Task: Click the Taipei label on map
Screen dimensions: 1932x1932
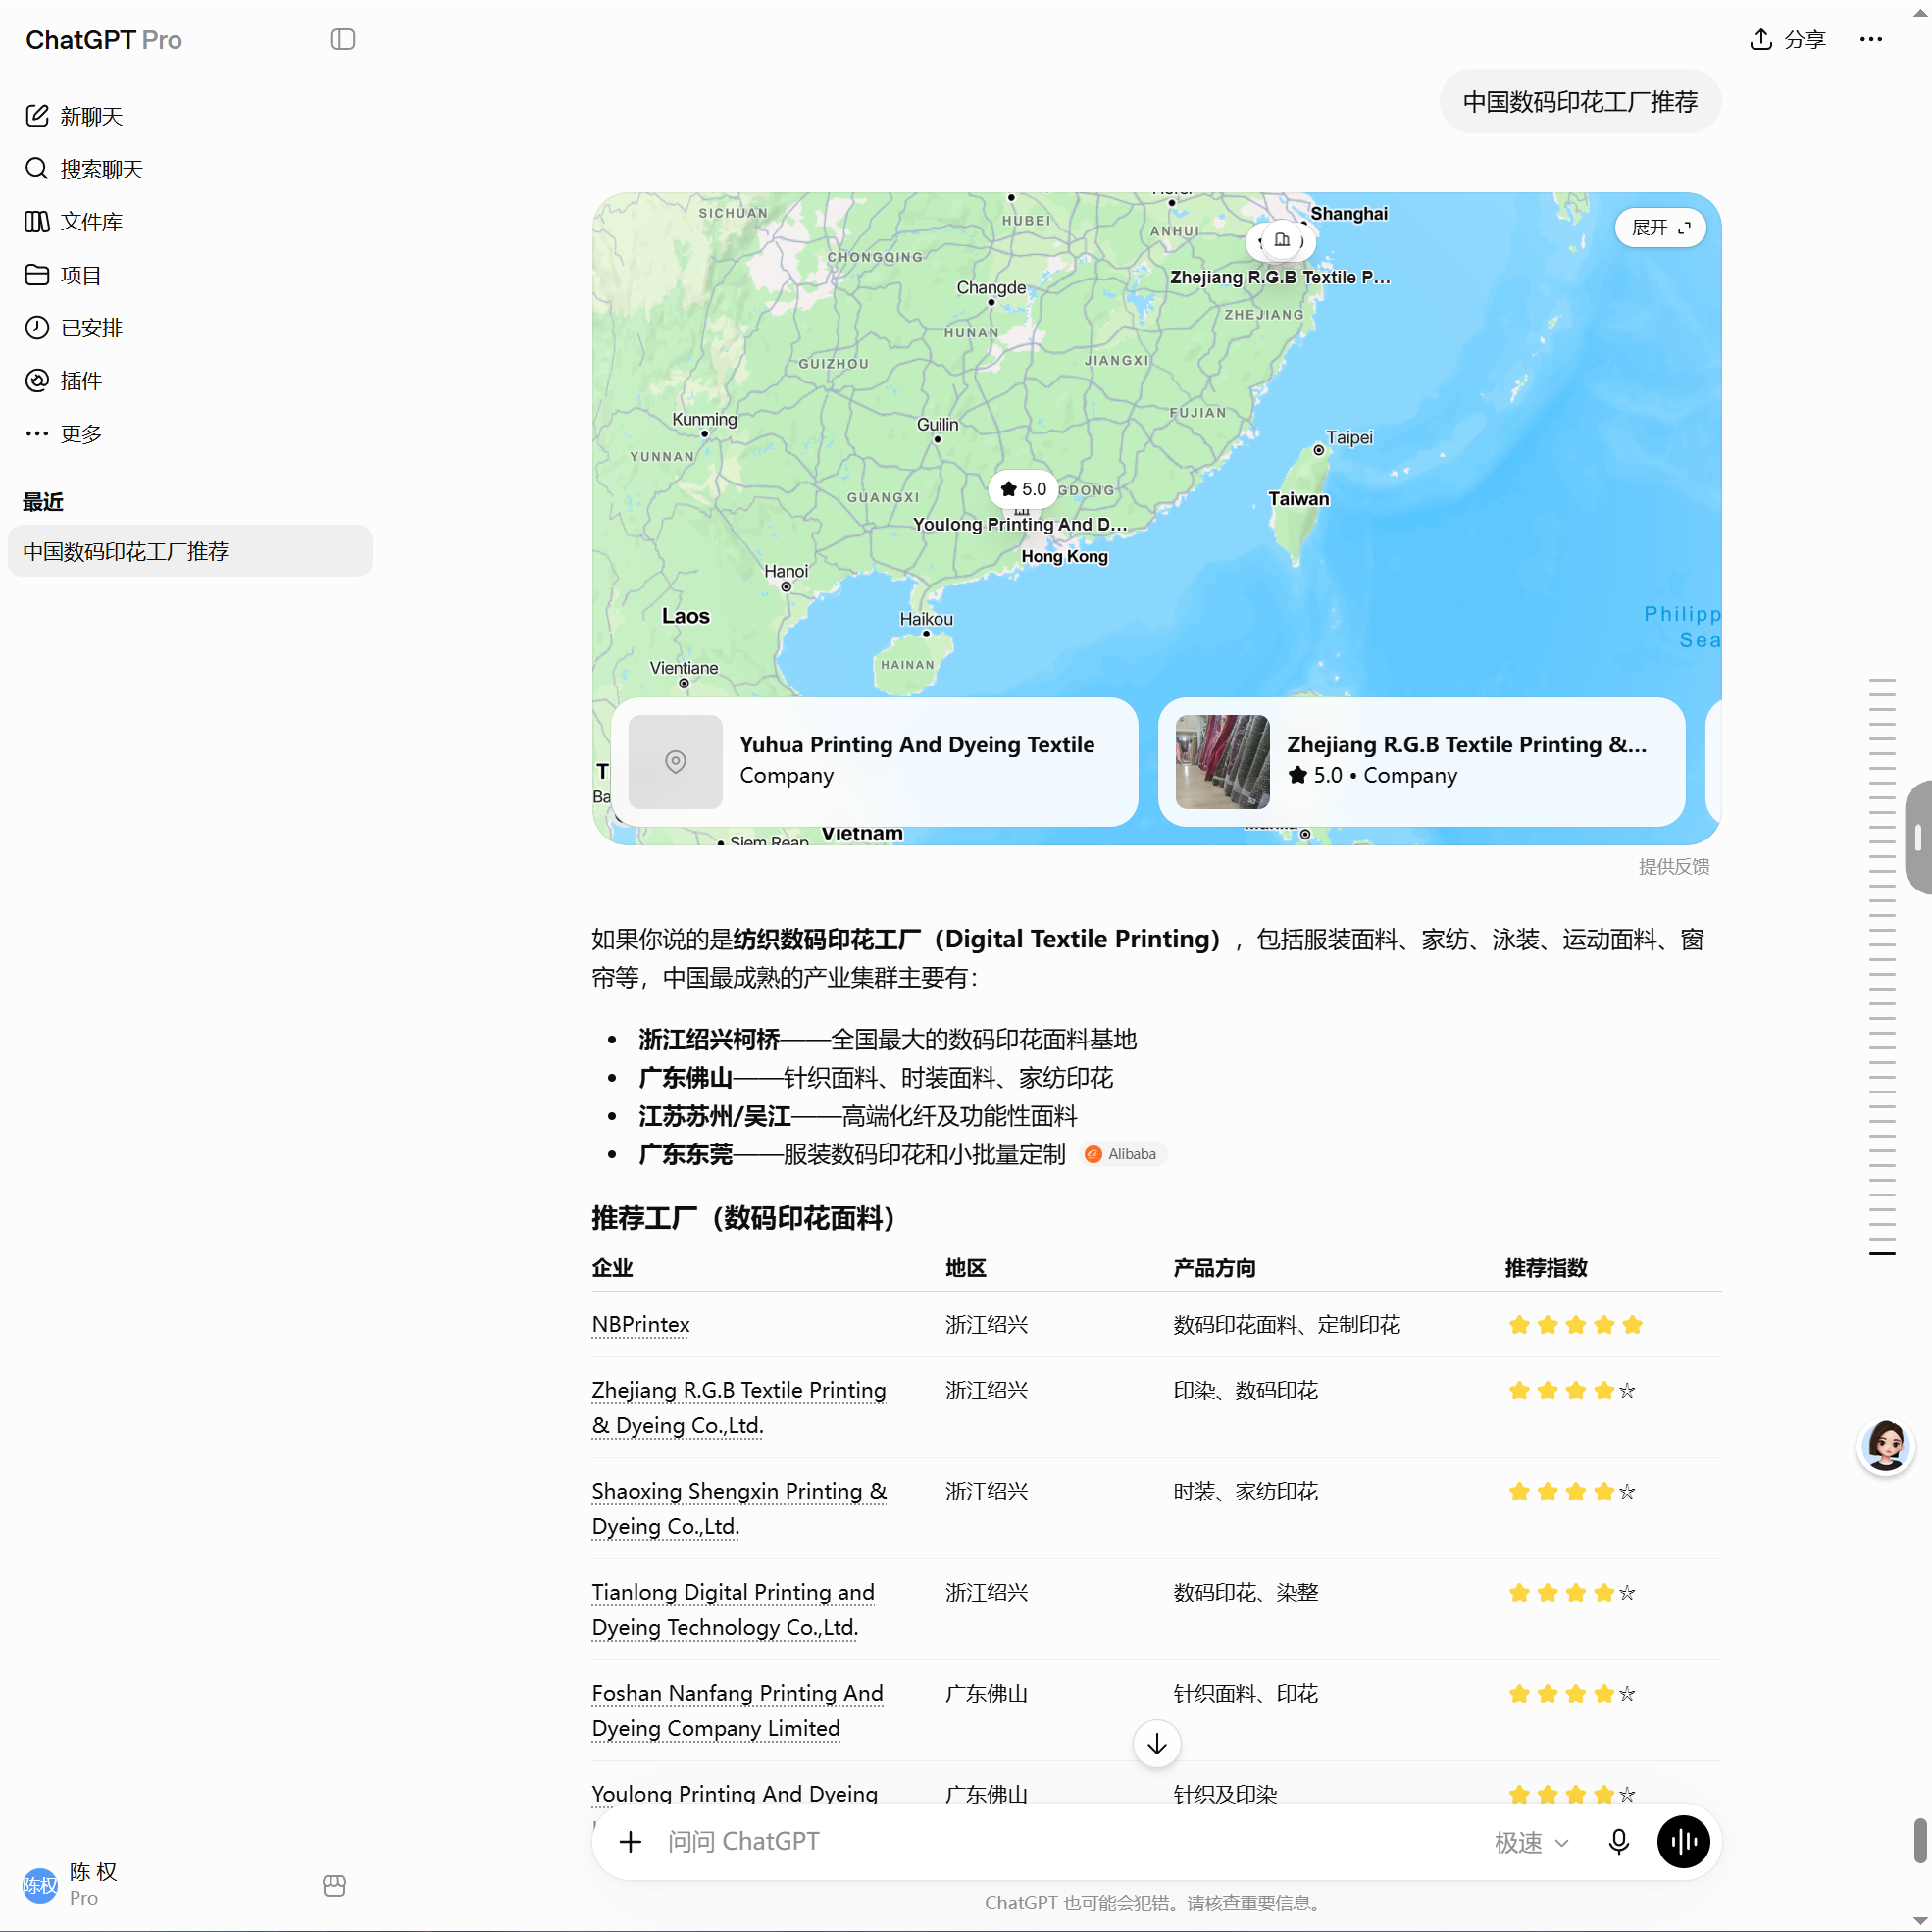Action: click(x=1349, y=437)
